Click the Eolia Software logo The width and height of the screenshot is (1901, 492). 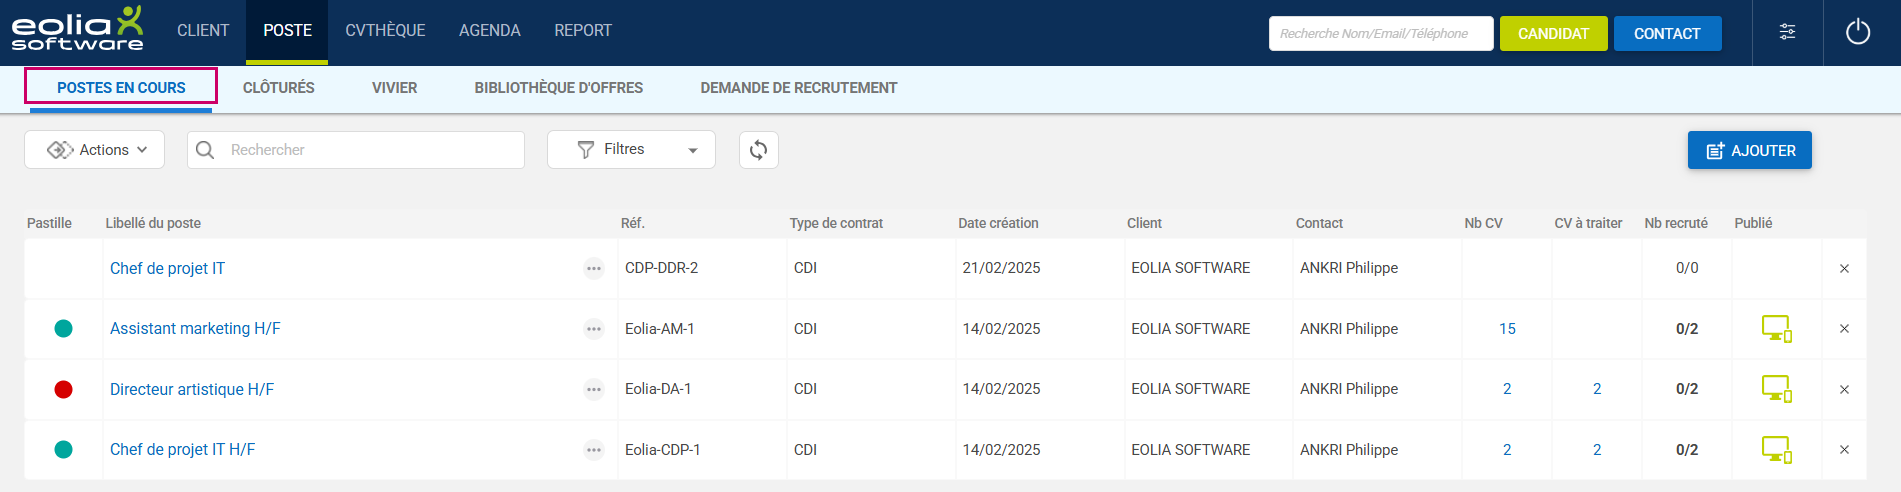(77, 30)
